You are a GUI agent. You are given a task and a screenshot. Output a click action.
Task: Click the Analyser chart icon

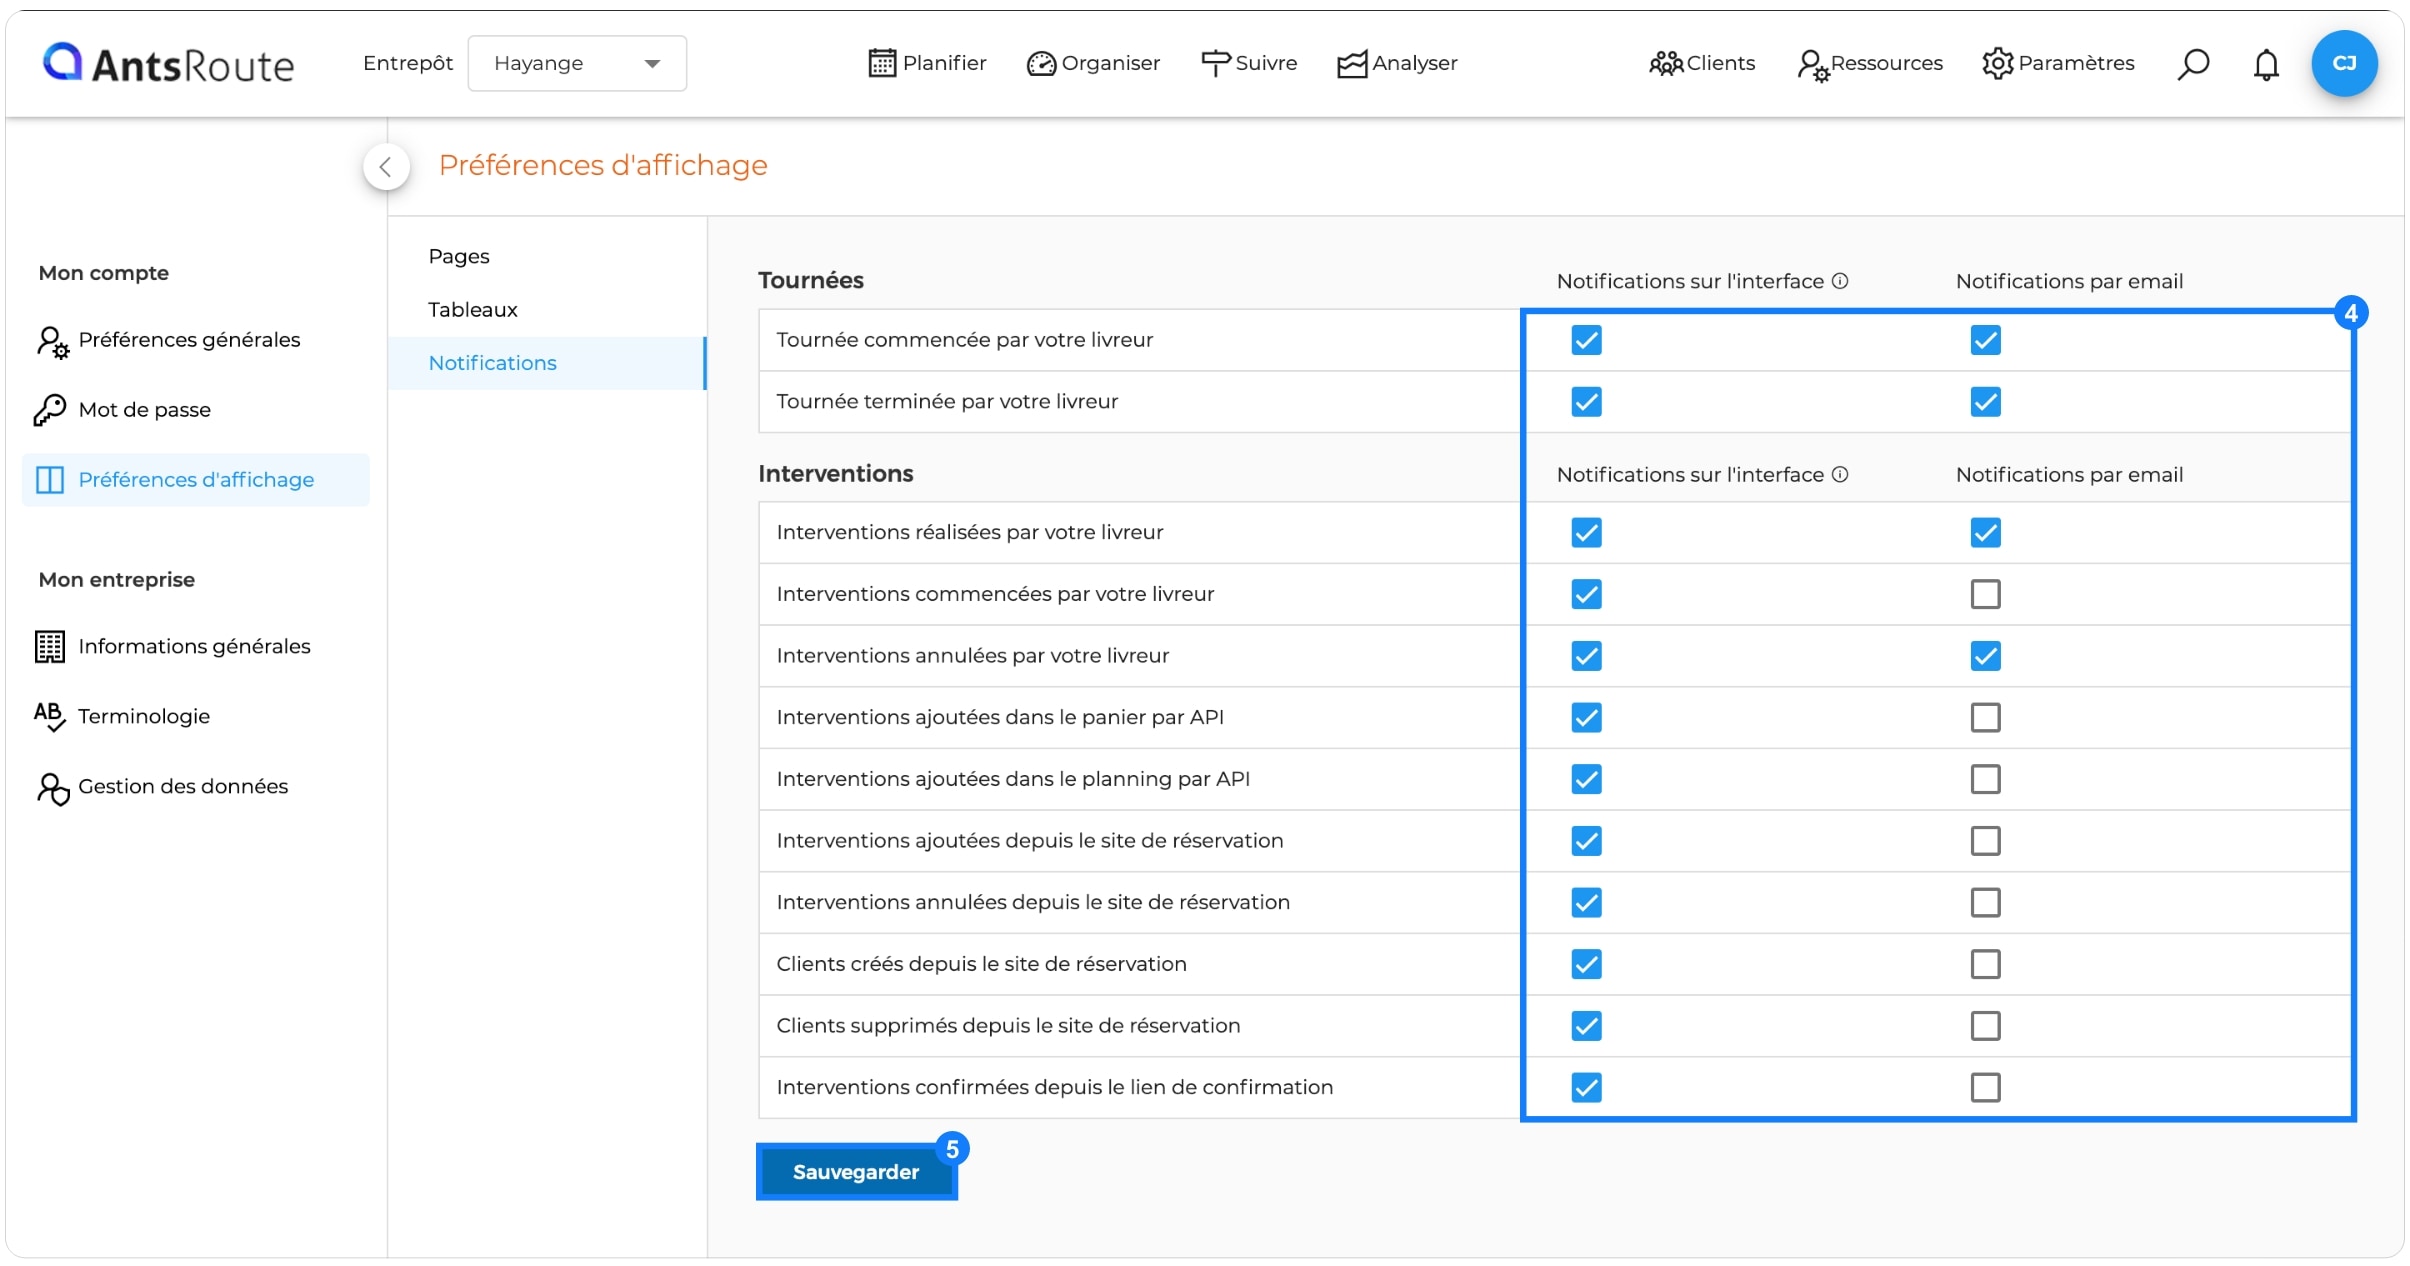coord(1352,64)
